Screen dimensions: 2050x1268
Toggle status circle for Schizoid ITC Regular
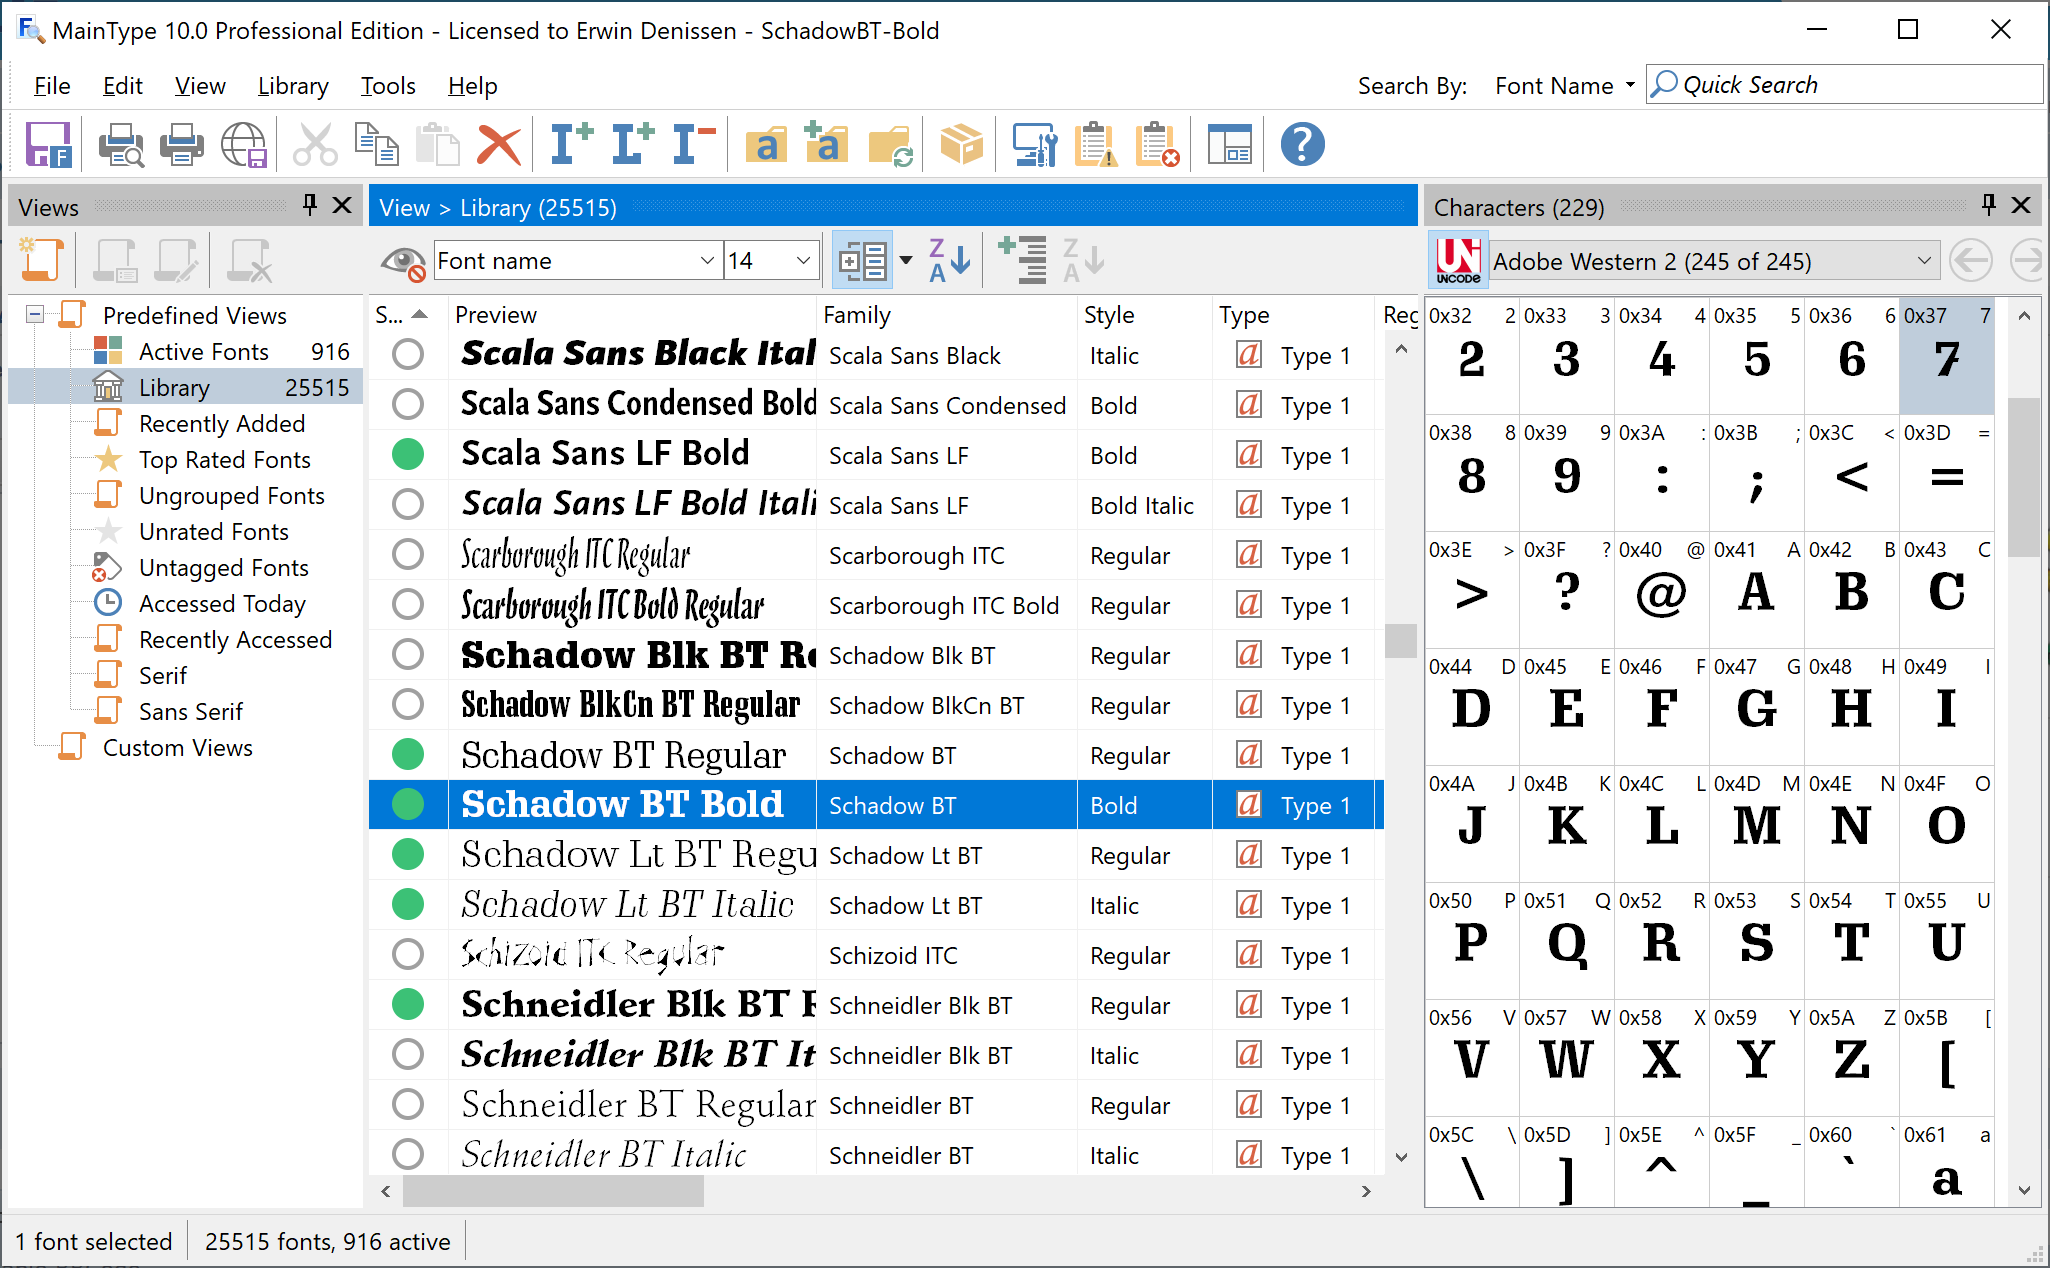[x=408, y=954]
